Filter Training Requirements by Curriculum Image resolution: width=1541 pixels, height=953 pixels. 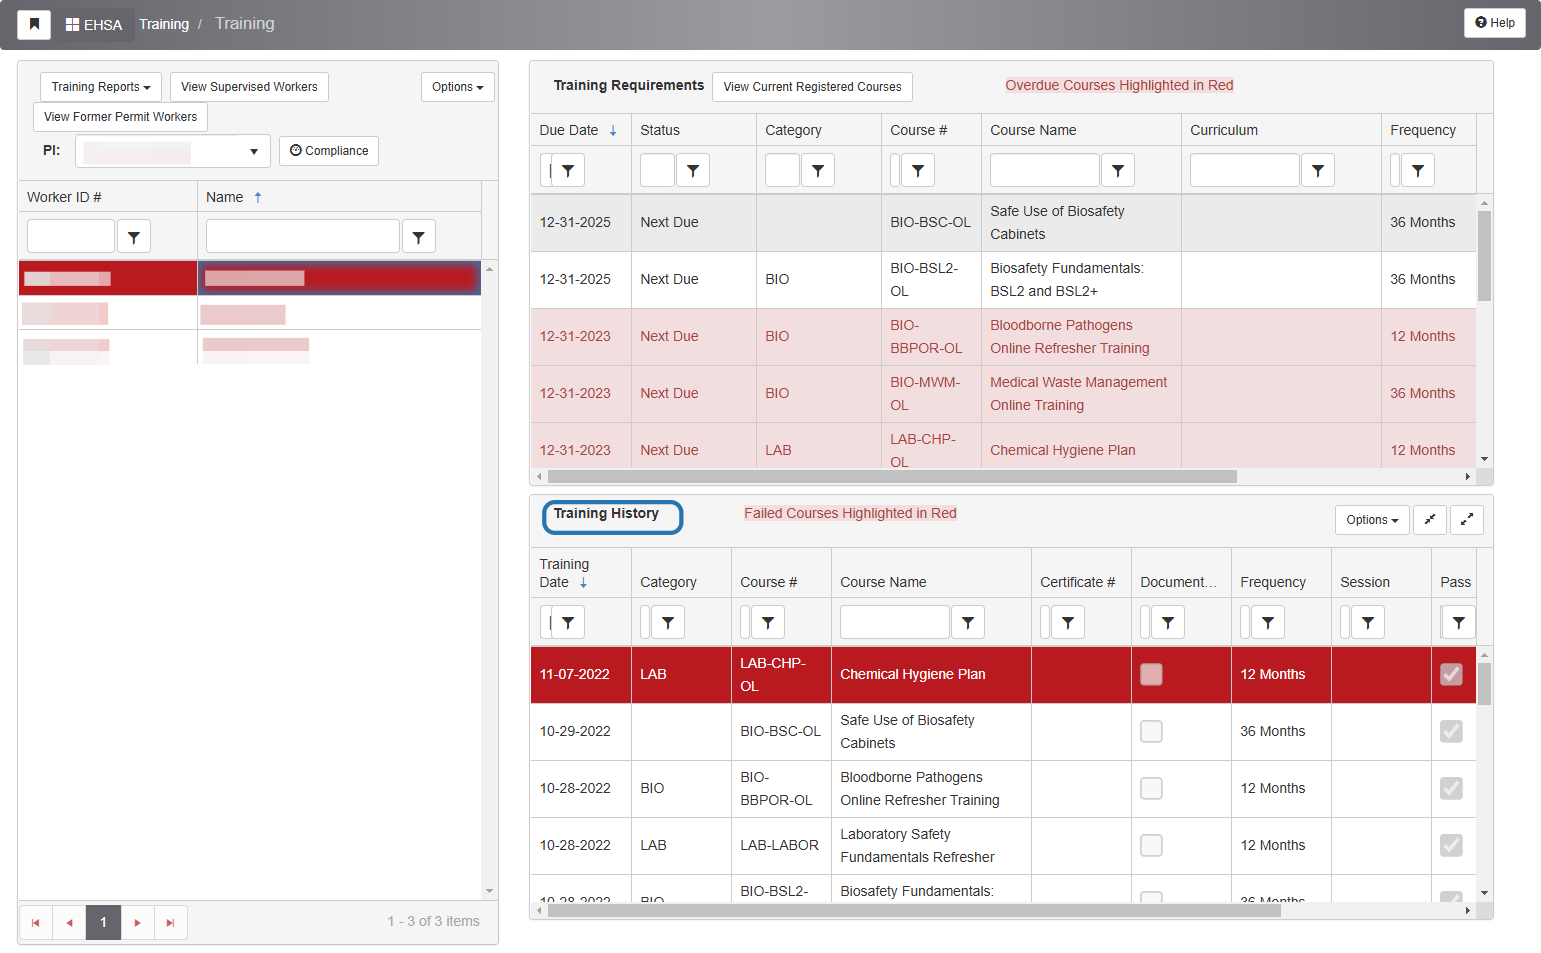[1318, 170]
